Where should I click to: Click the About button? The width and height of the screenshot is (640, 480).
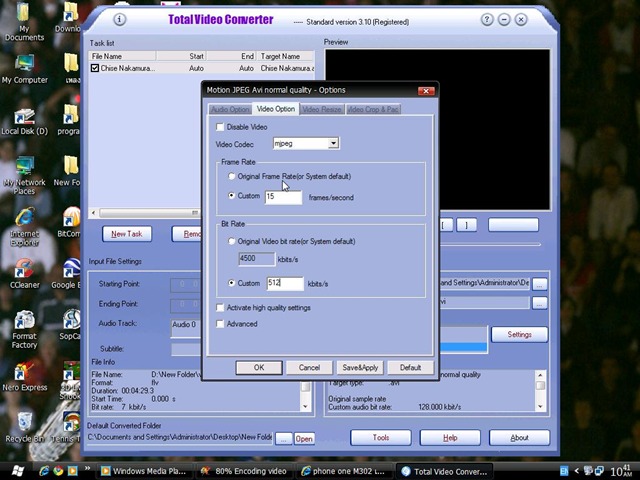519,438
